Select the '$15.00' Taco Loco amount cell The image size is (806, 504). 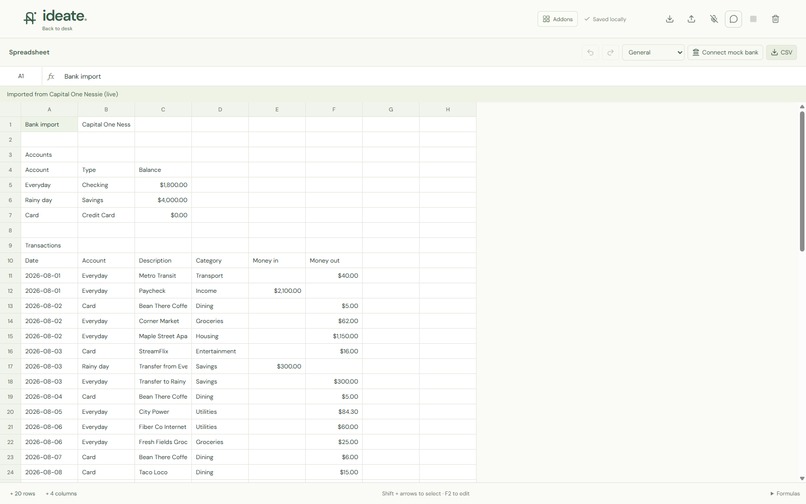click(x=334, y=473)
